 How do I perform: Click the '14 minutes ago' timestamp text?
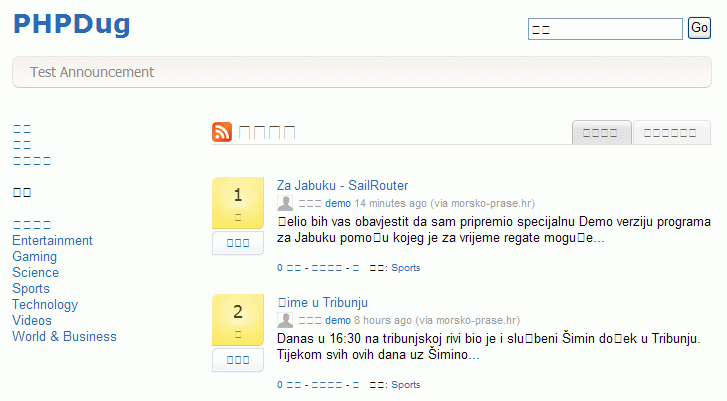[391, 204]
